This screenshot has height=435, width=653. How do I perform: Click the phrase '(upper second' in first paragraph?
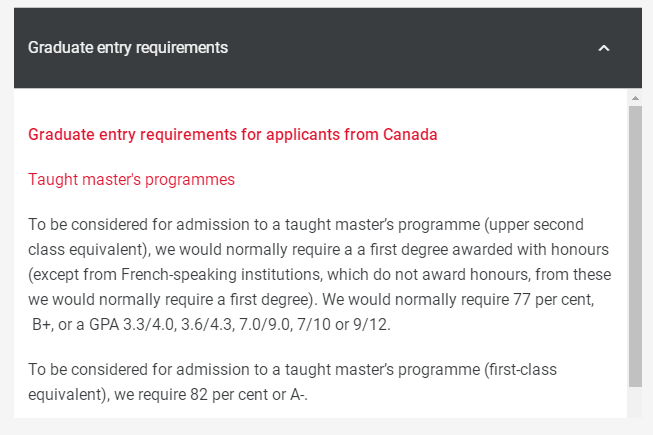click(x=533, y=224)
